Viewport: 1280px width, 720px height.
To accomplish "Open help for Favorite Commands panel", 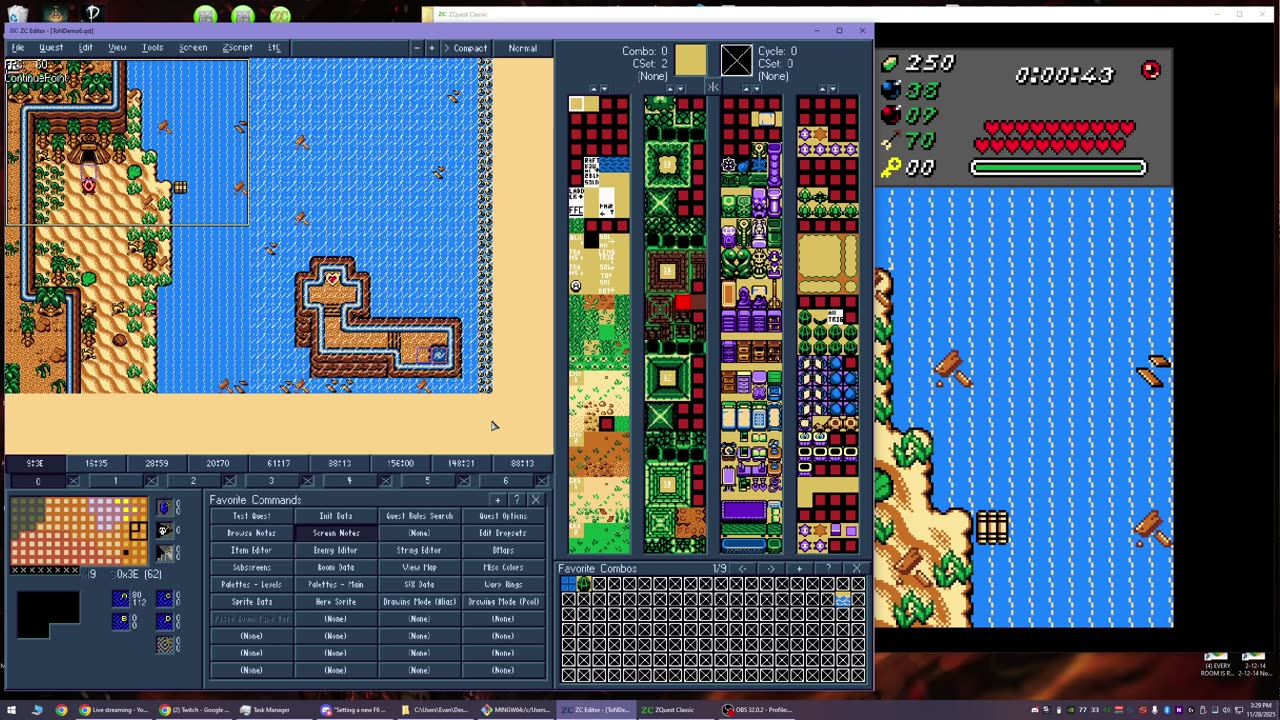I will coord(516,500).
